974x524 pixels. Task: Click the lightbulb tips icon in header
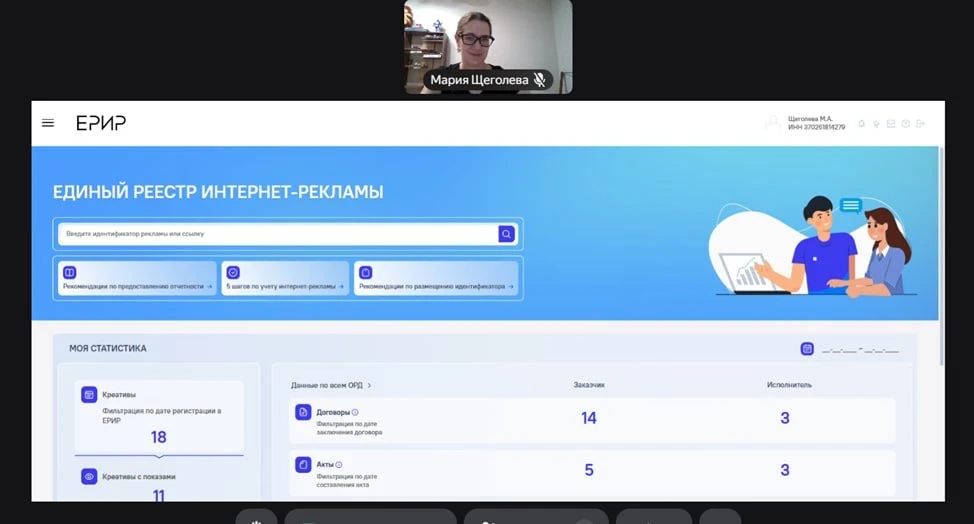[876, 124]
